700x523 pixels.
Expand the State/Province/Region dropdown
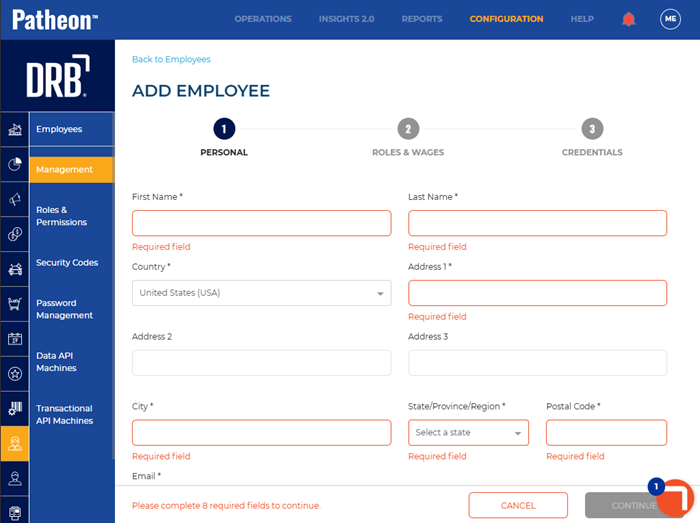click(468, 433)
